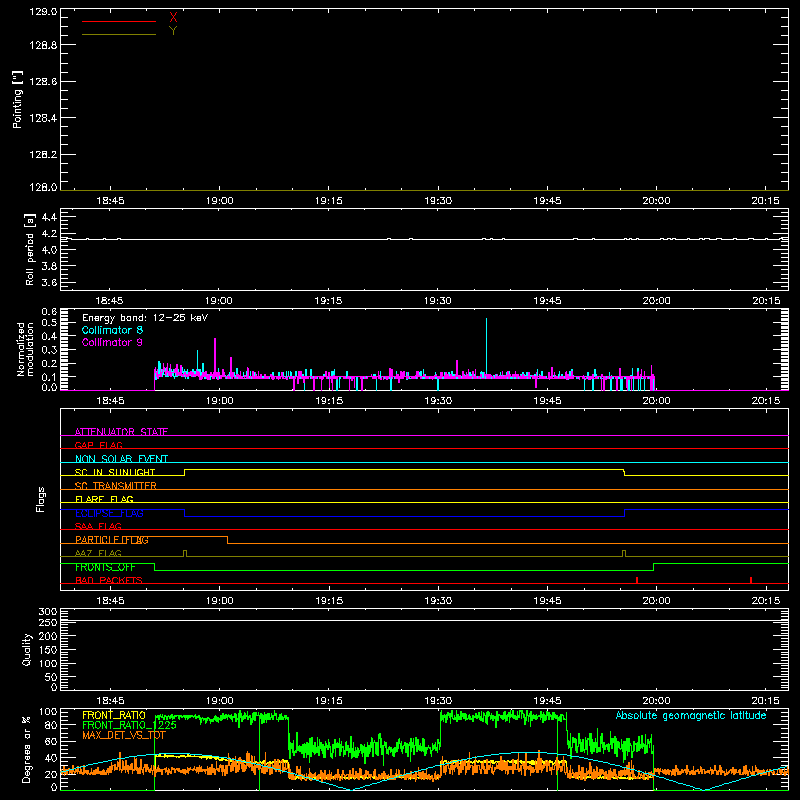Click the 0.5 tick on modulation axis

point(49,322)
